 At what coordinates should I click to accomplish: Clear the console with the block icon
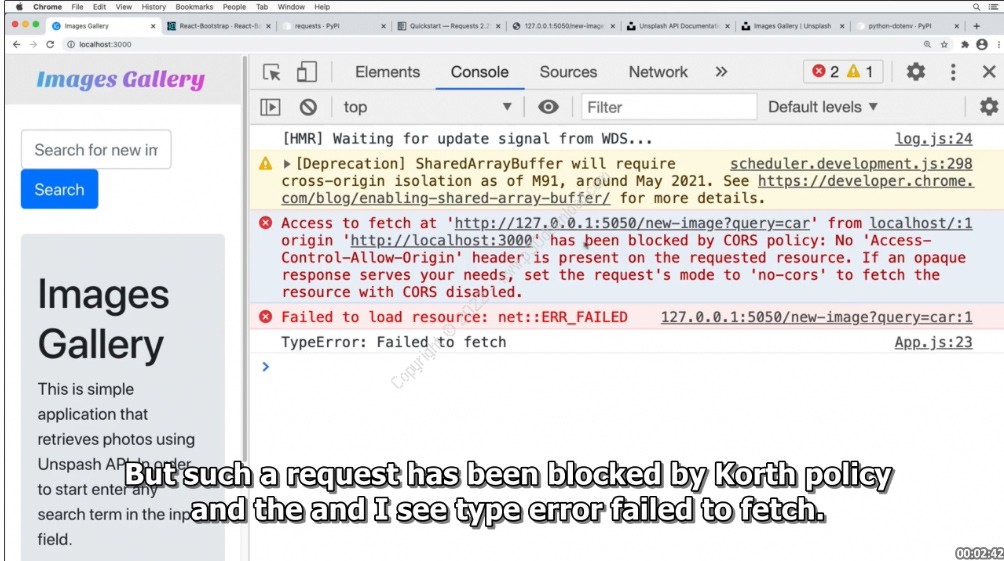pyautogui.click(x=308, y=107)
